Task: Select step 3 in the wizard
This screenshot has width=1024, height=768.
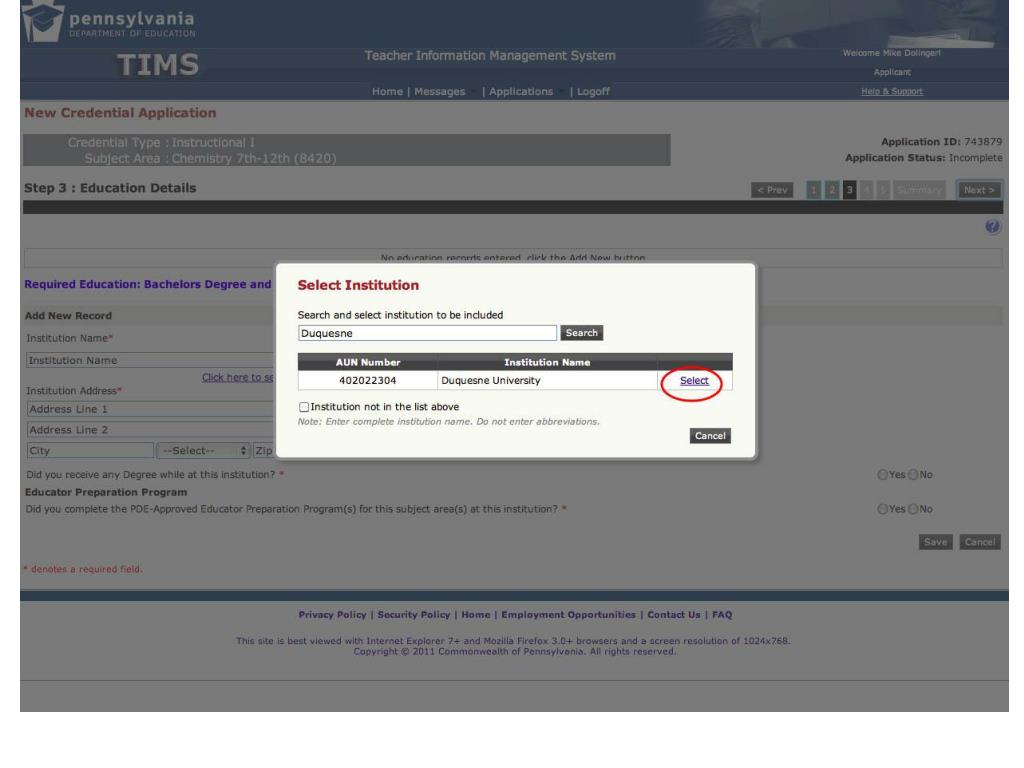Action: tap(850, 190)
